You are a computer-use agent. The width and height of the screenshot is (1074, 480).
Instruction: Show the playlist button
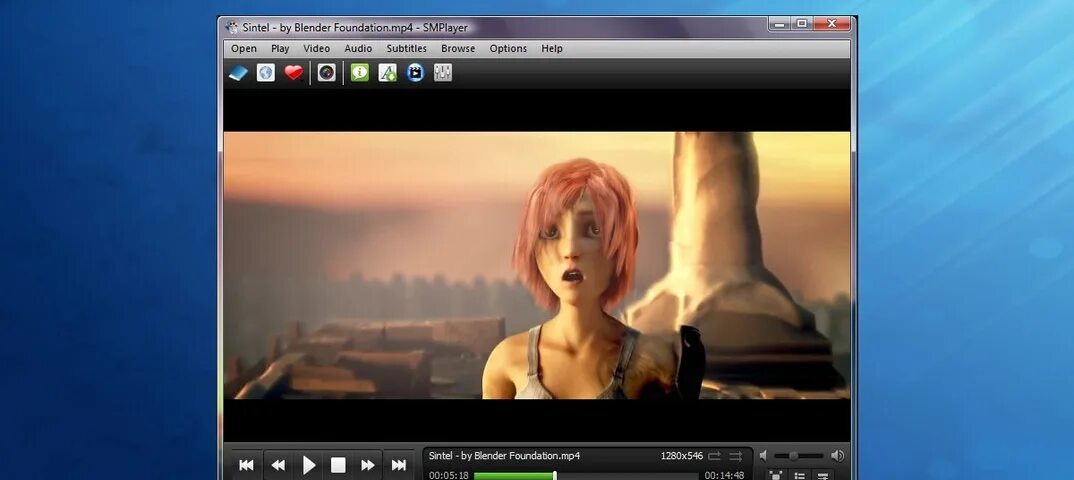click(799, 475)
